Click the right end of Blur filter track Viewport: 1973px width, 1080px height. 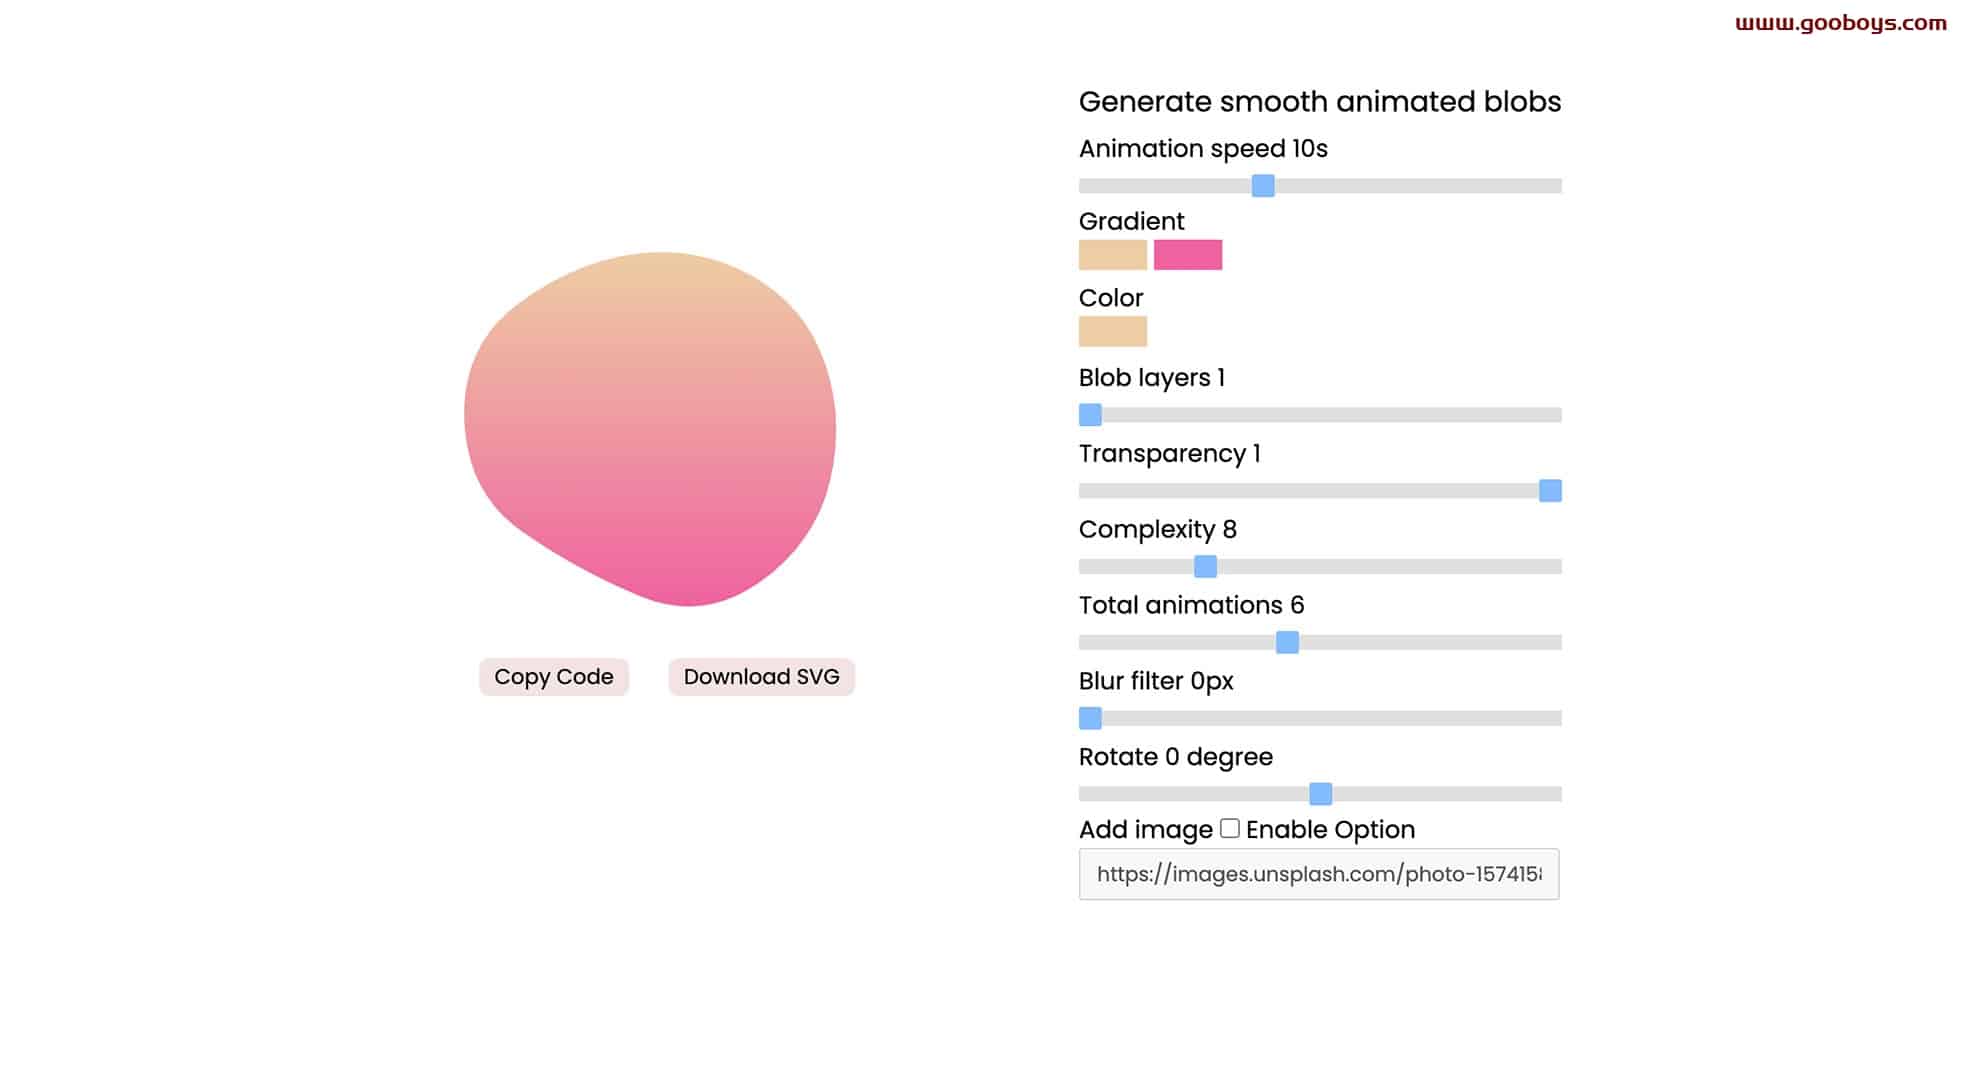point(1554,719)
